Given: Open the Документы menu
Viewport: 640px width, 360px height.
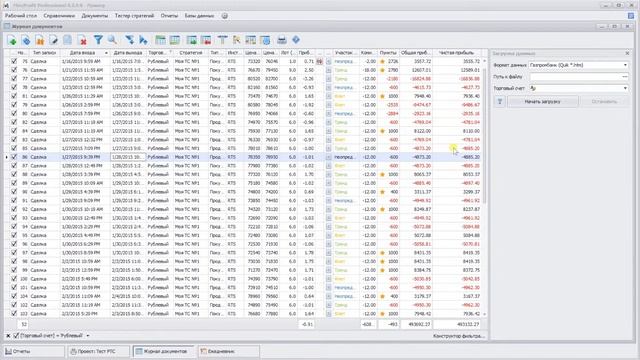Looking at the screenshot, I should (95, 16).
